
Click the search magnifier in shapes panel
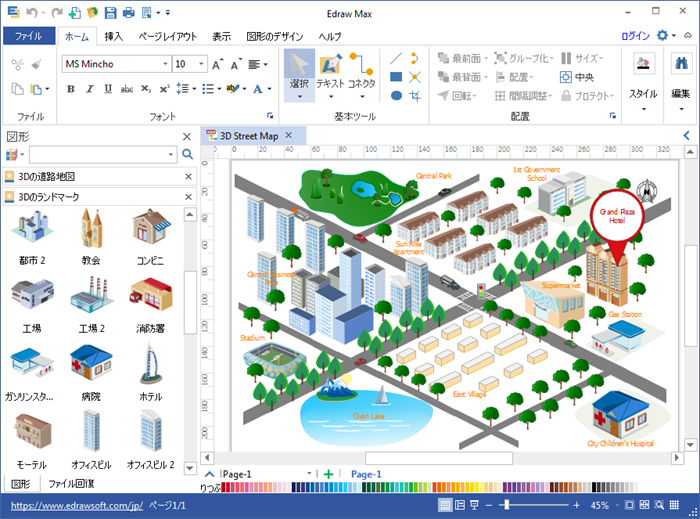coord(187,154)
